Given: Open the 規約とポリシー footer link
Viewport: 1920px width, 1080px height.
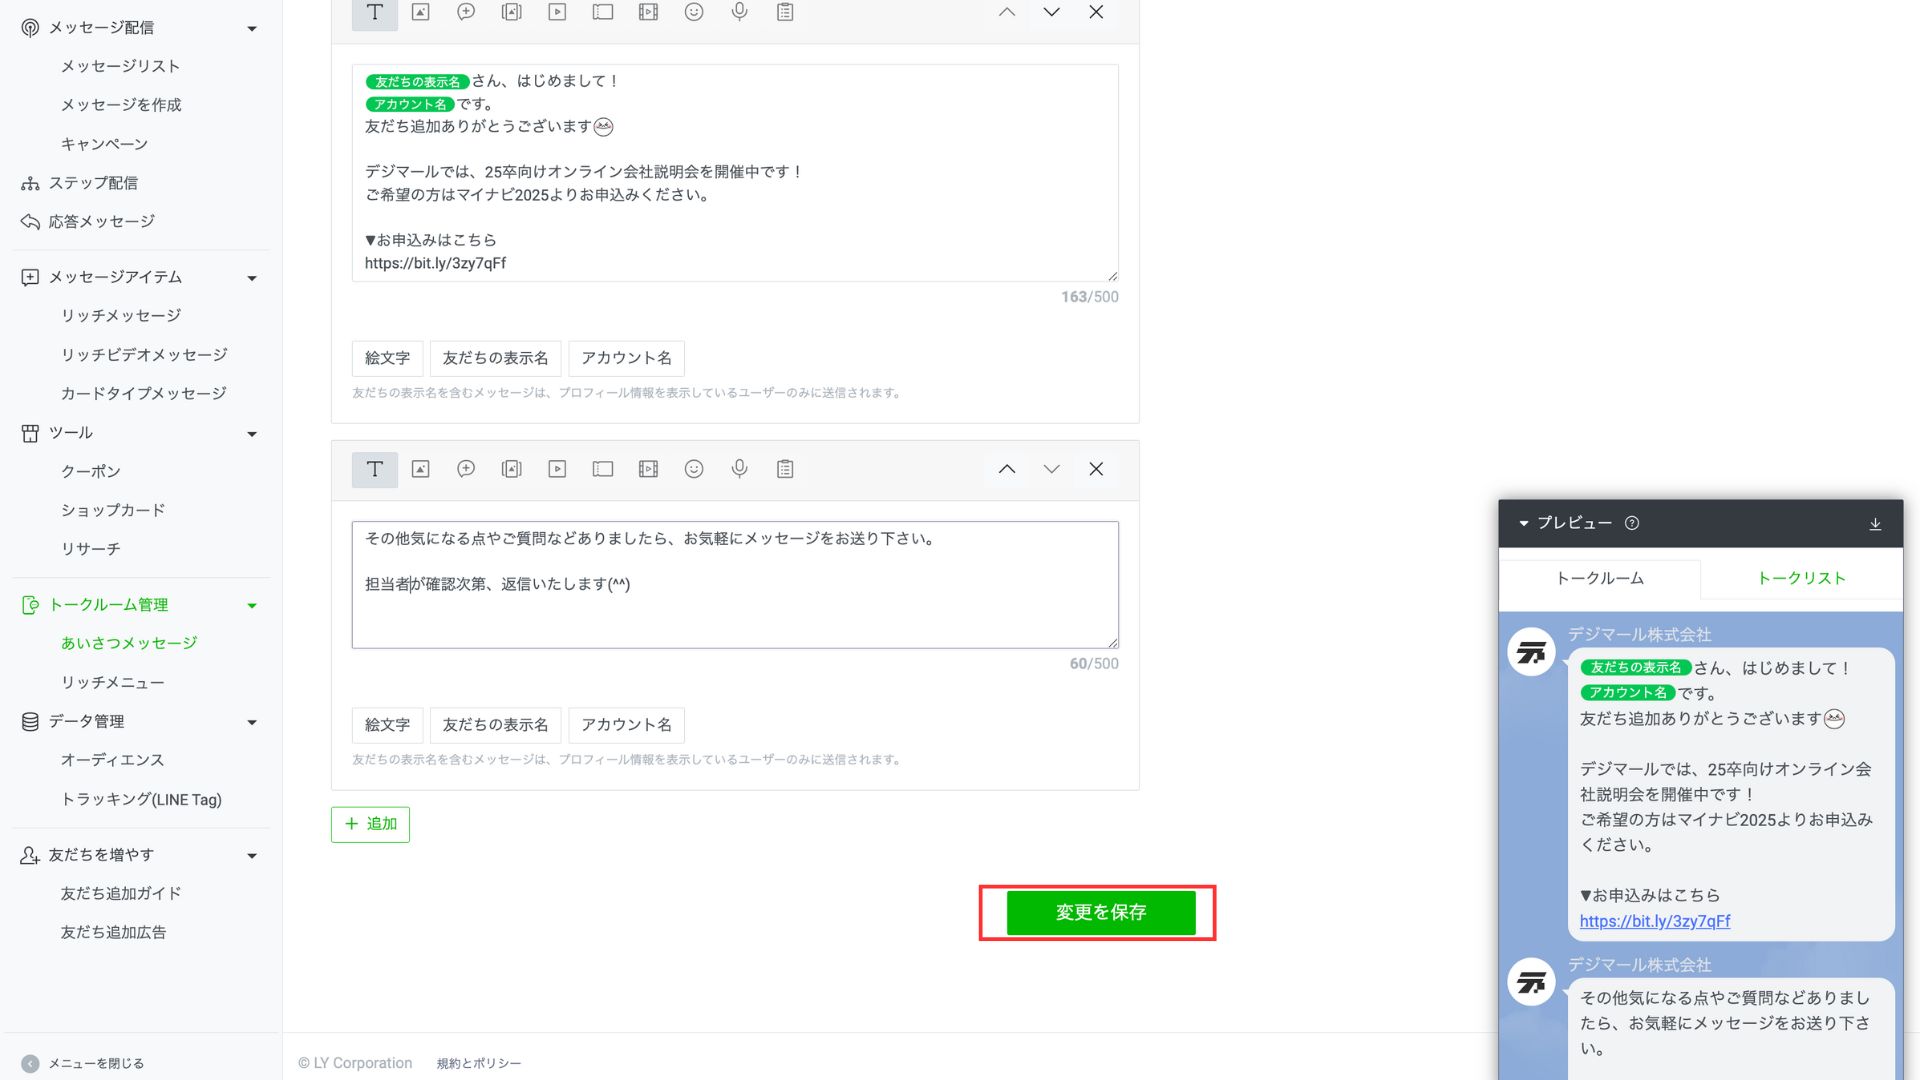Looking at the screenshot, I should point(478,1063).
